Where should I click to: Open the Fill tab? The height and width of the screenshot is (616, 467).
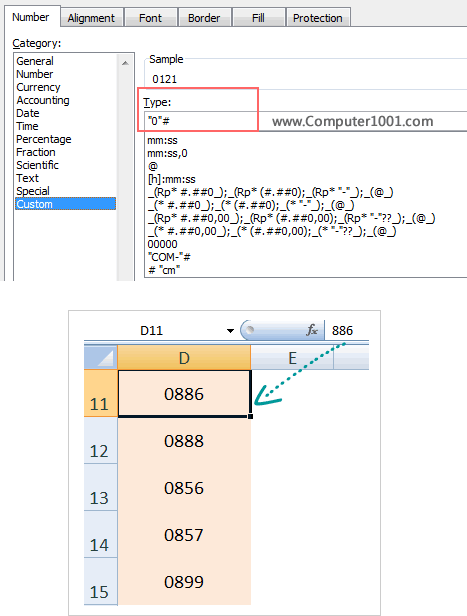coord(258,18)
